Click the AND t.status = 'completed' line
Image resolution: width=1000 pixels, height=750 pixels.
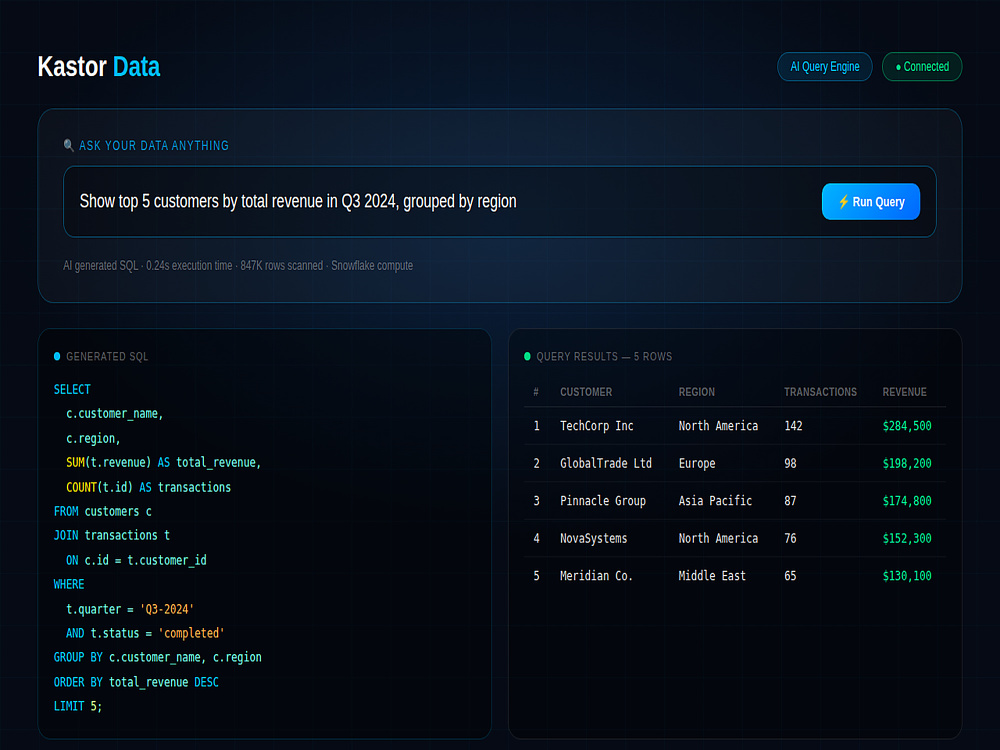click(x=145, y=633)
